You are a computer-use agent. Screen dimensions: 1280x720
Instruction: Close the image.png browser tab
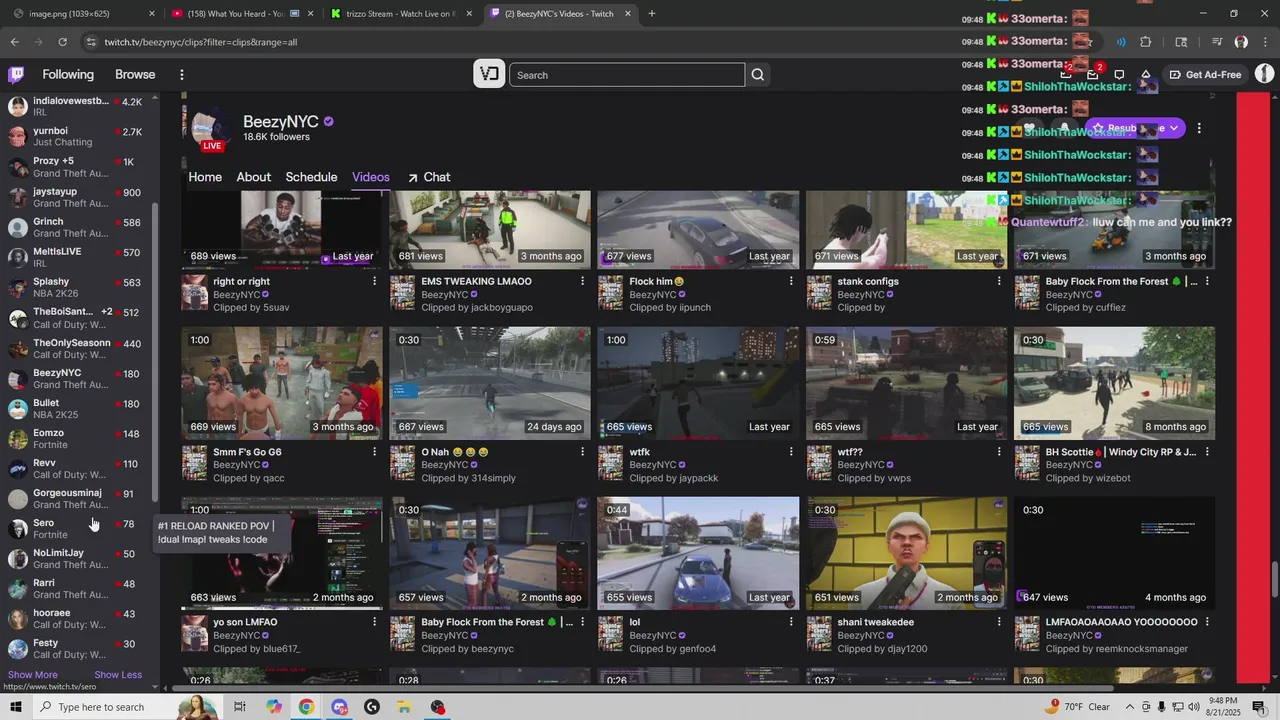click(x=152, y=14)
